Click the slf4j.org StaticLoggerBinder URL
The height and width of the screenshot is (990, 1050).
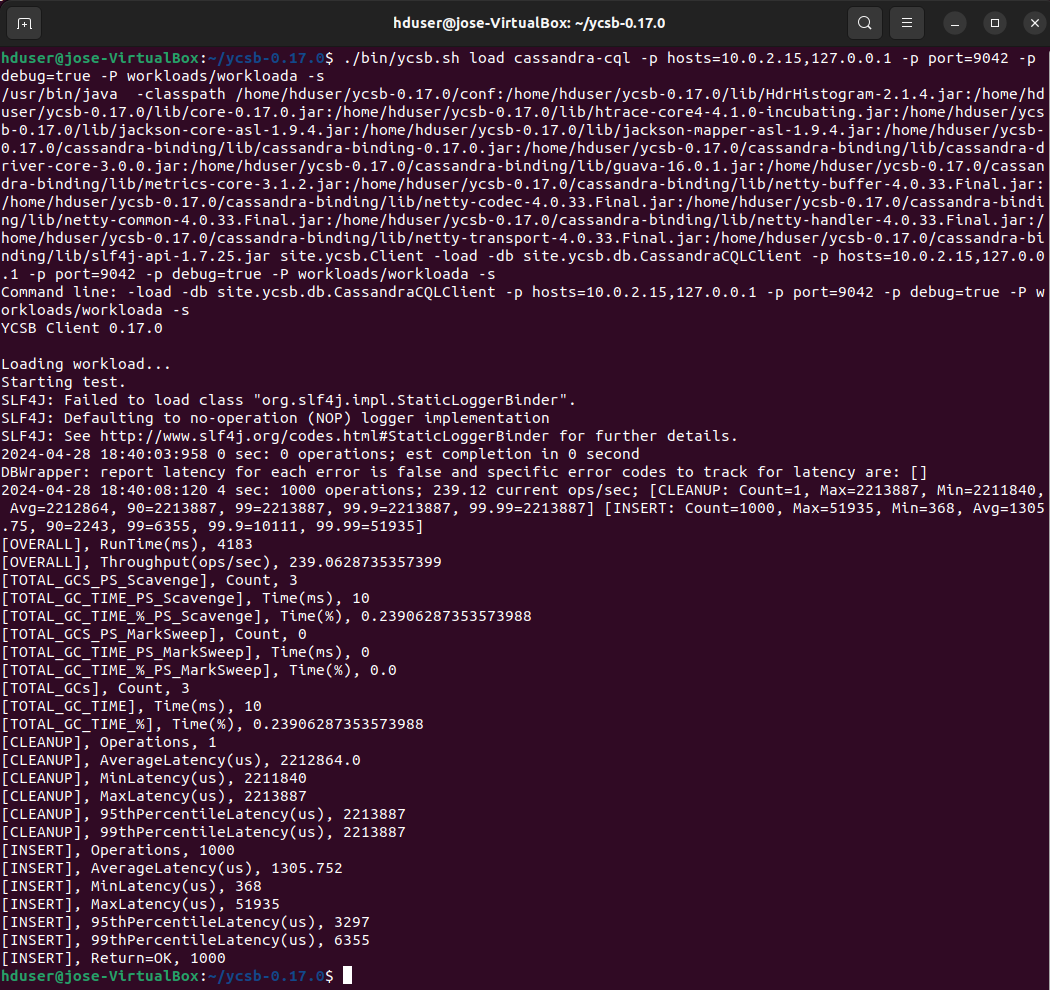(x=324, y=436)
